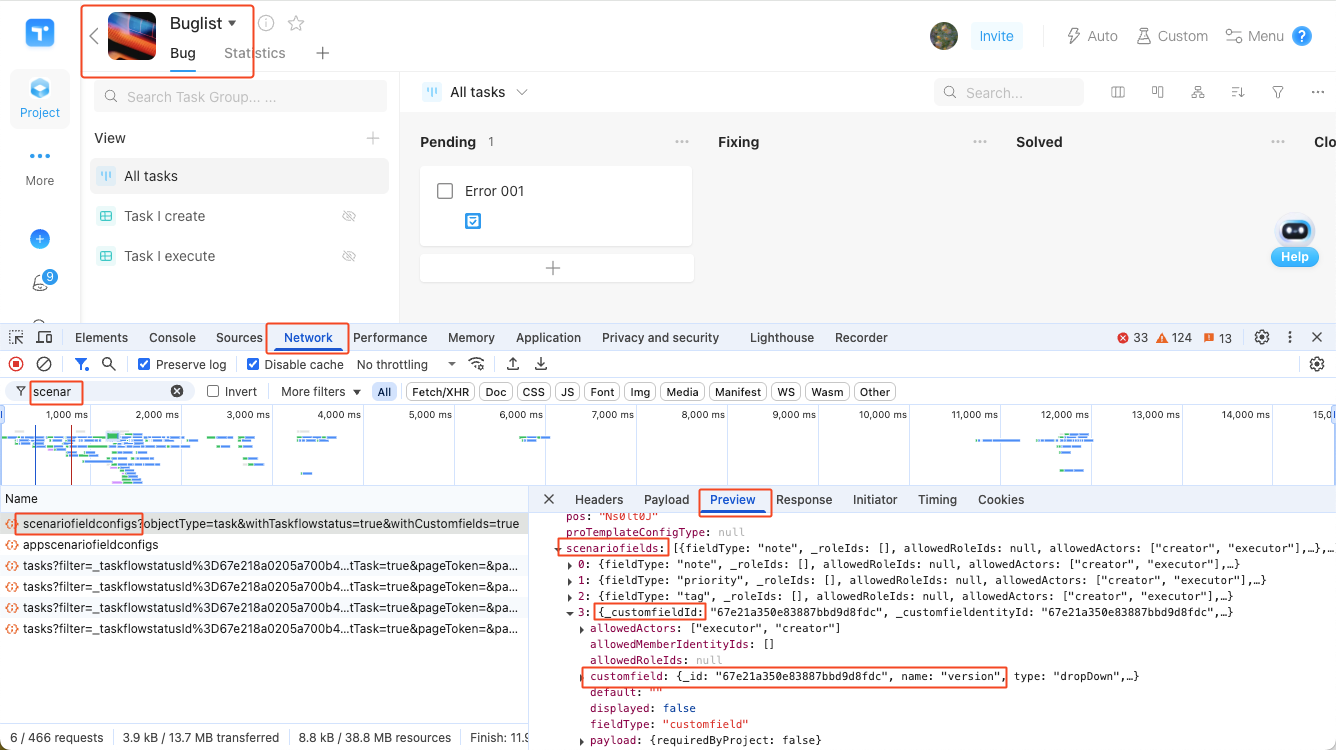Clear the scenar filter text

[177, 392]
